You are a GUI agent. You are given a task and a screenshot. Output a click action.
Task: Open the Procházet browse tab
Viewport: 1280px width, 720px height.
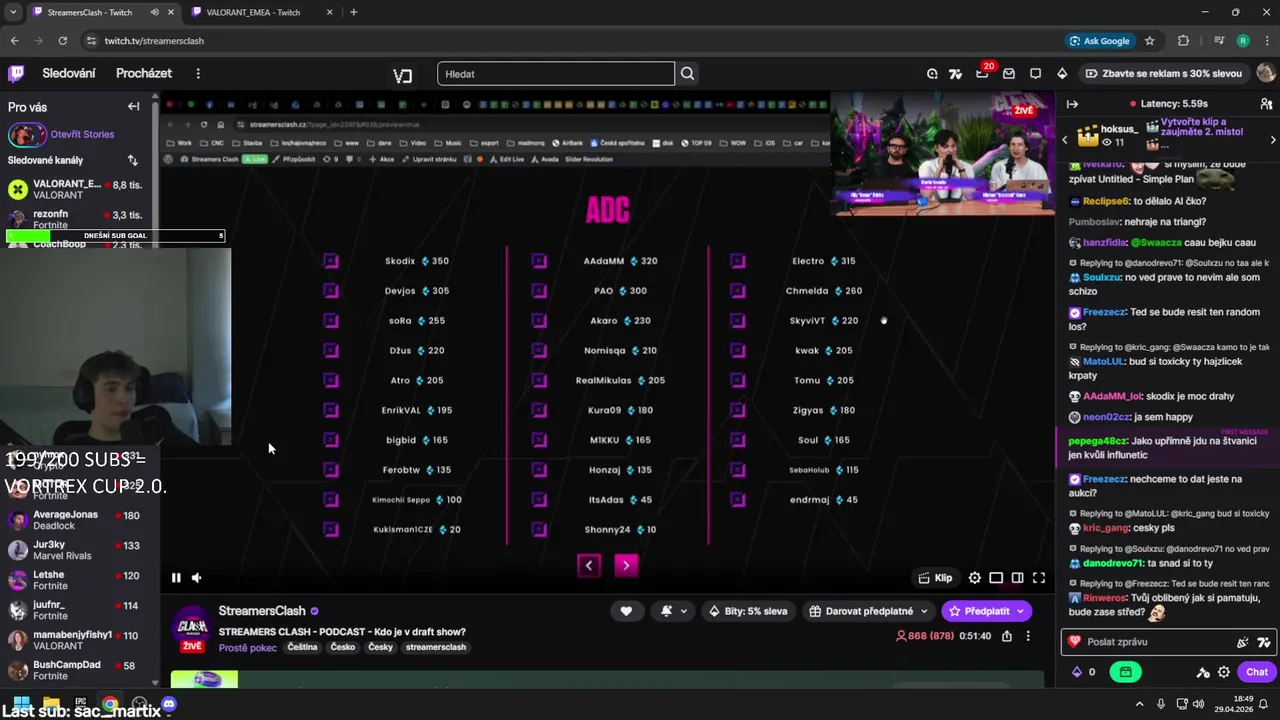pos(144,73)
